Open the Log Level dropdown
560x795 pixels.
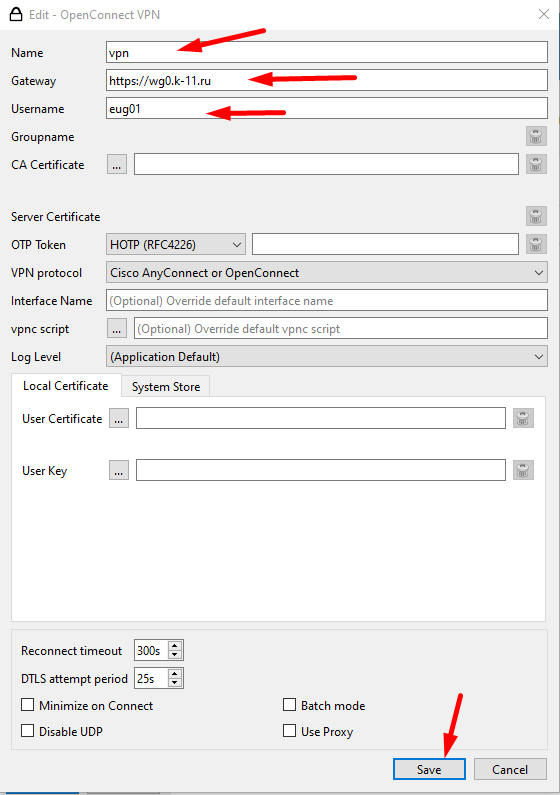tap(327, 356)
